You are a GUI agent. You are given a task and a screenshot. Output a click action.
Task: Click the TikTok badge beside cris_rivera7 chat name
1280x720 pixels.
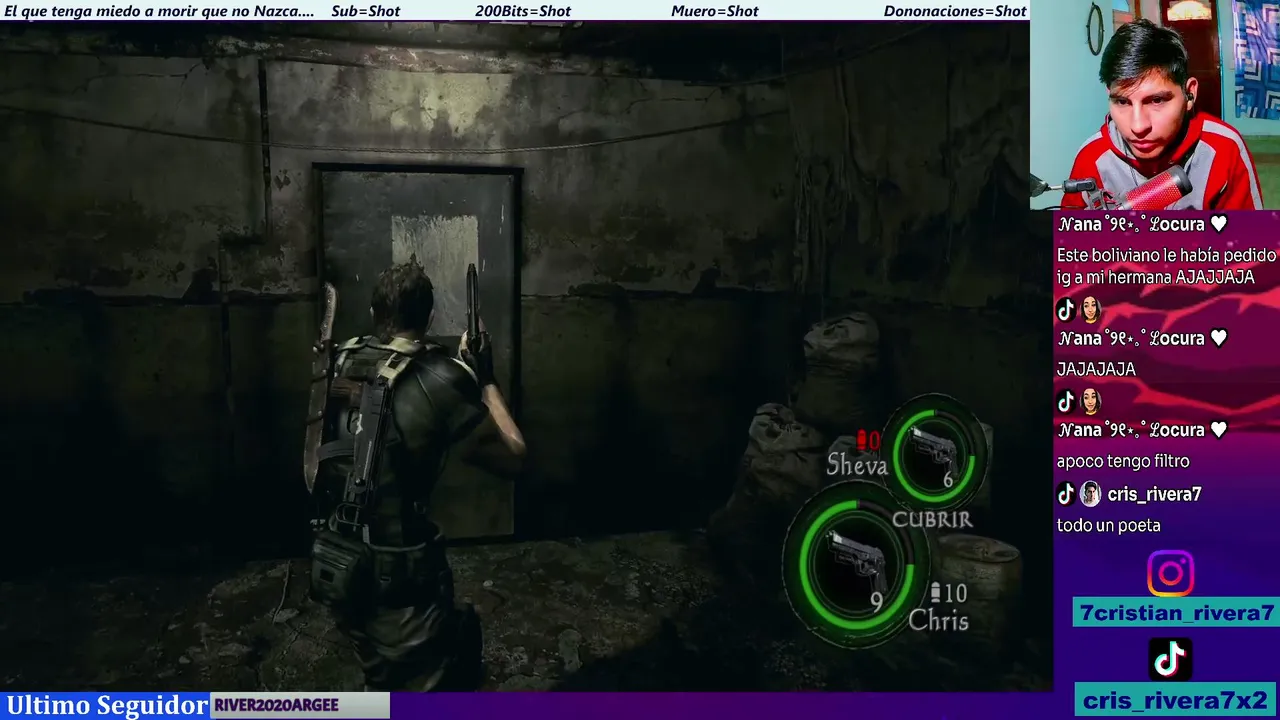[1066, 494]
